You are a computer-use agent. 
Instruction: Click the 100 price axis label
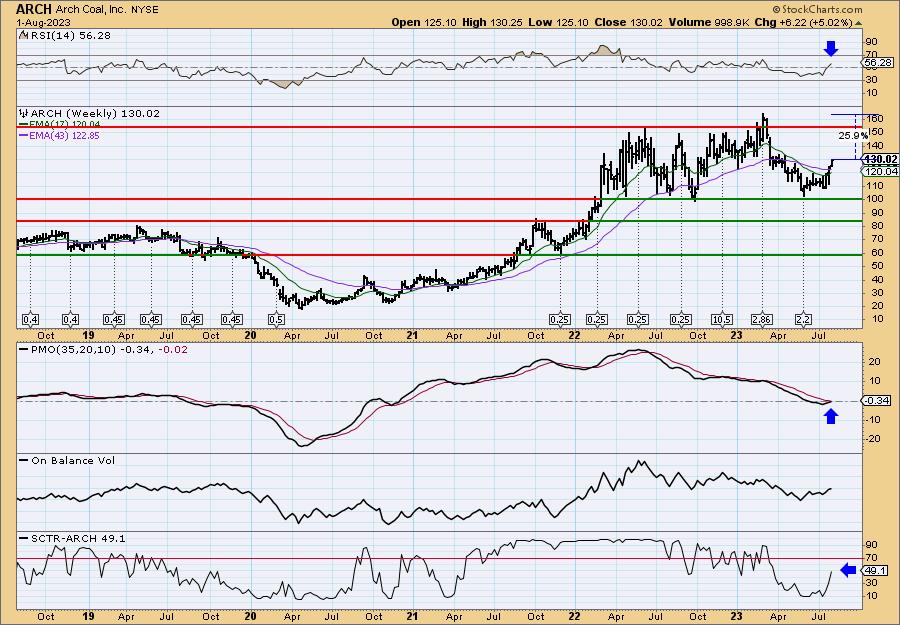874,199
